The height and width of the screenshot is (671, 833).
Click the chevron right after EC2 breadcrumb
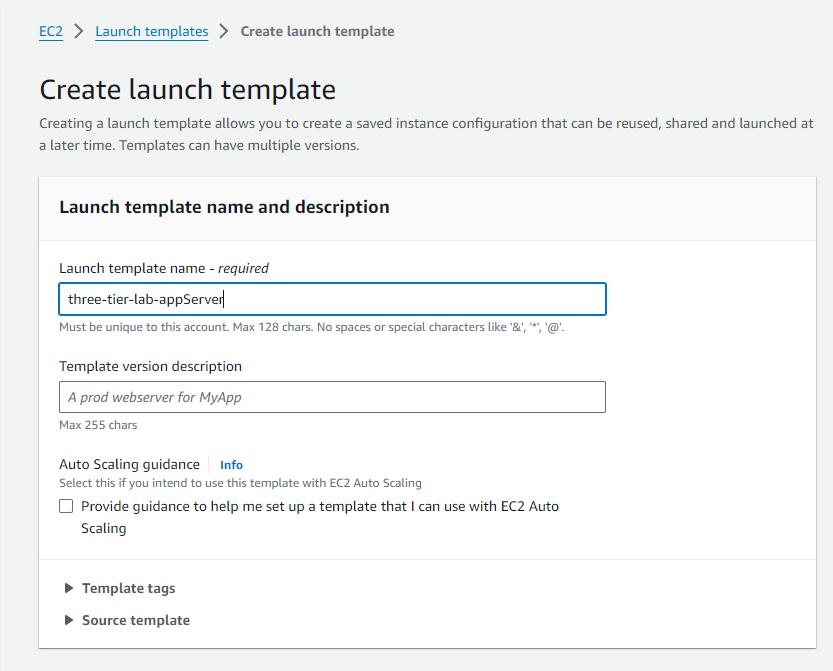(79, 32)
